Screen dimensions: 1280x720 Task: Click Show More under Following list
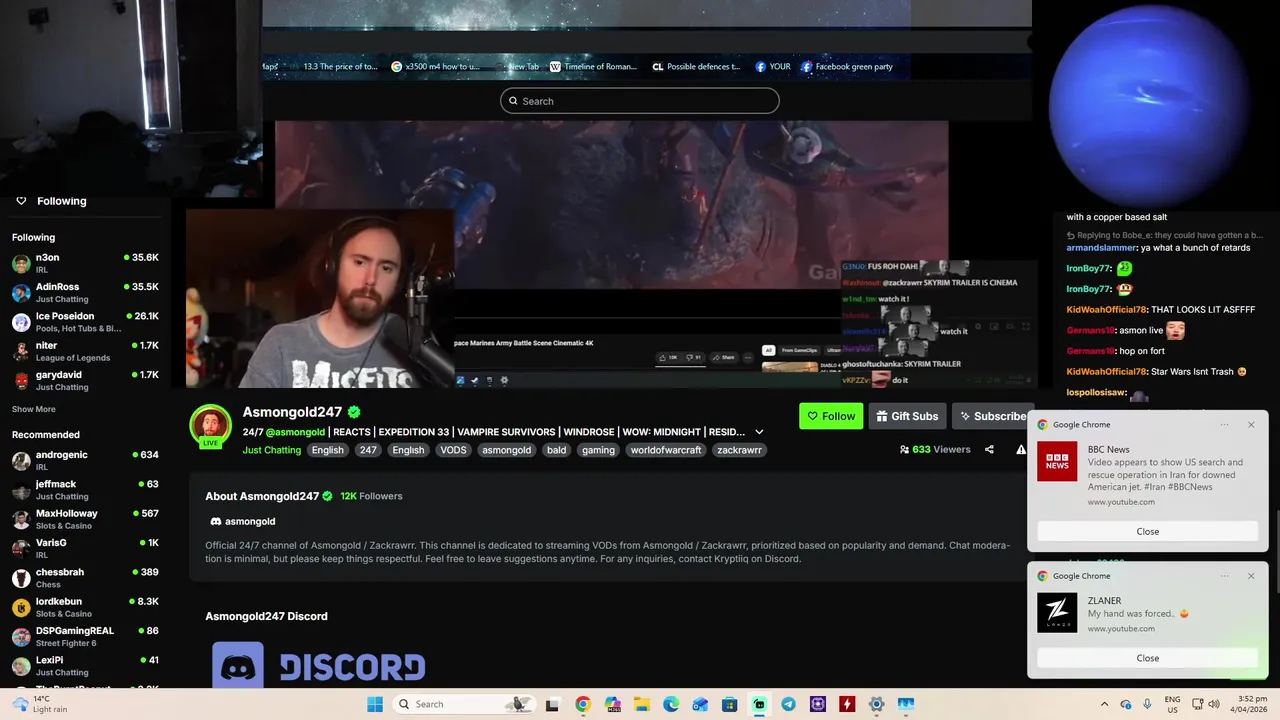coord(34,409)
